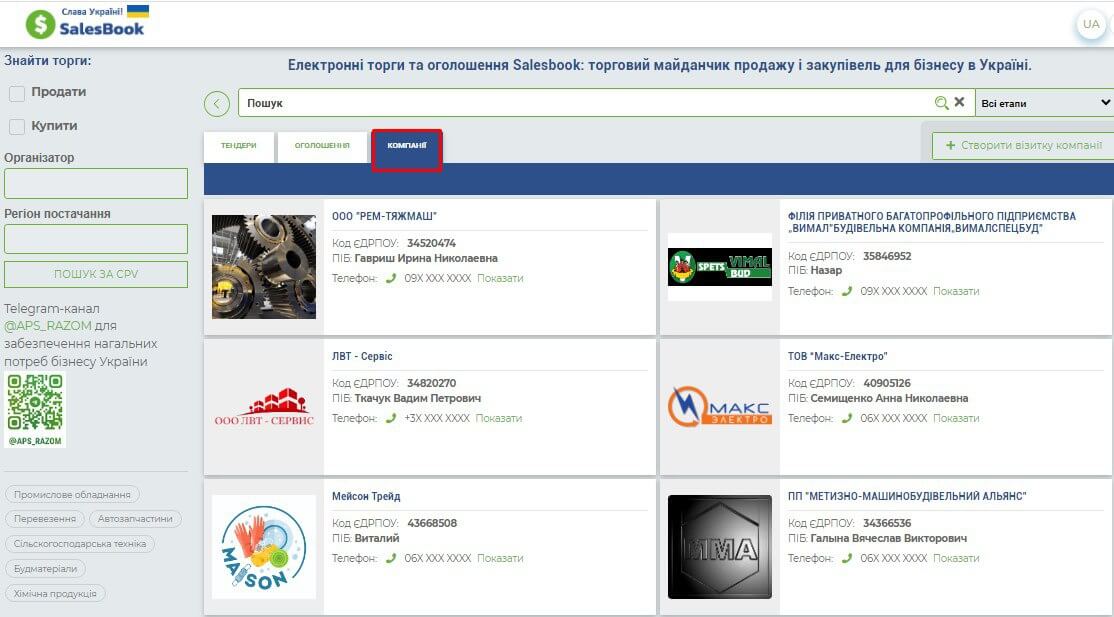1114x617 pixels.
Task: Click phone icon for ВИМАЛСПЕЦБУД company
Action: (847, 291)
